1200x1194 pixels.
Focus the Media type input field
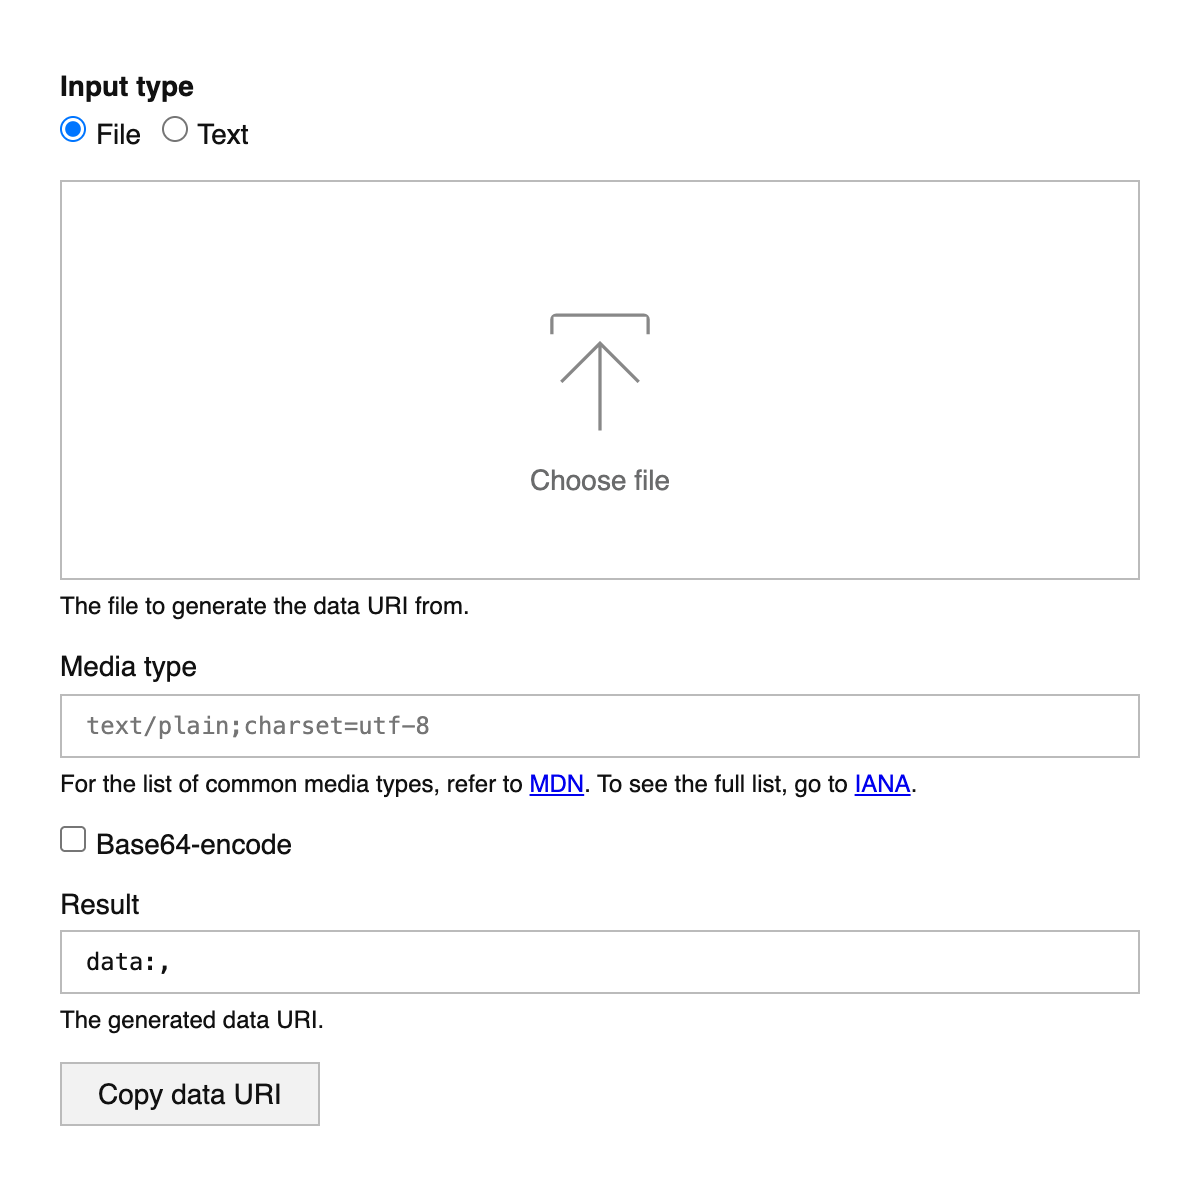pyautogui.click(x=600, y=726)
